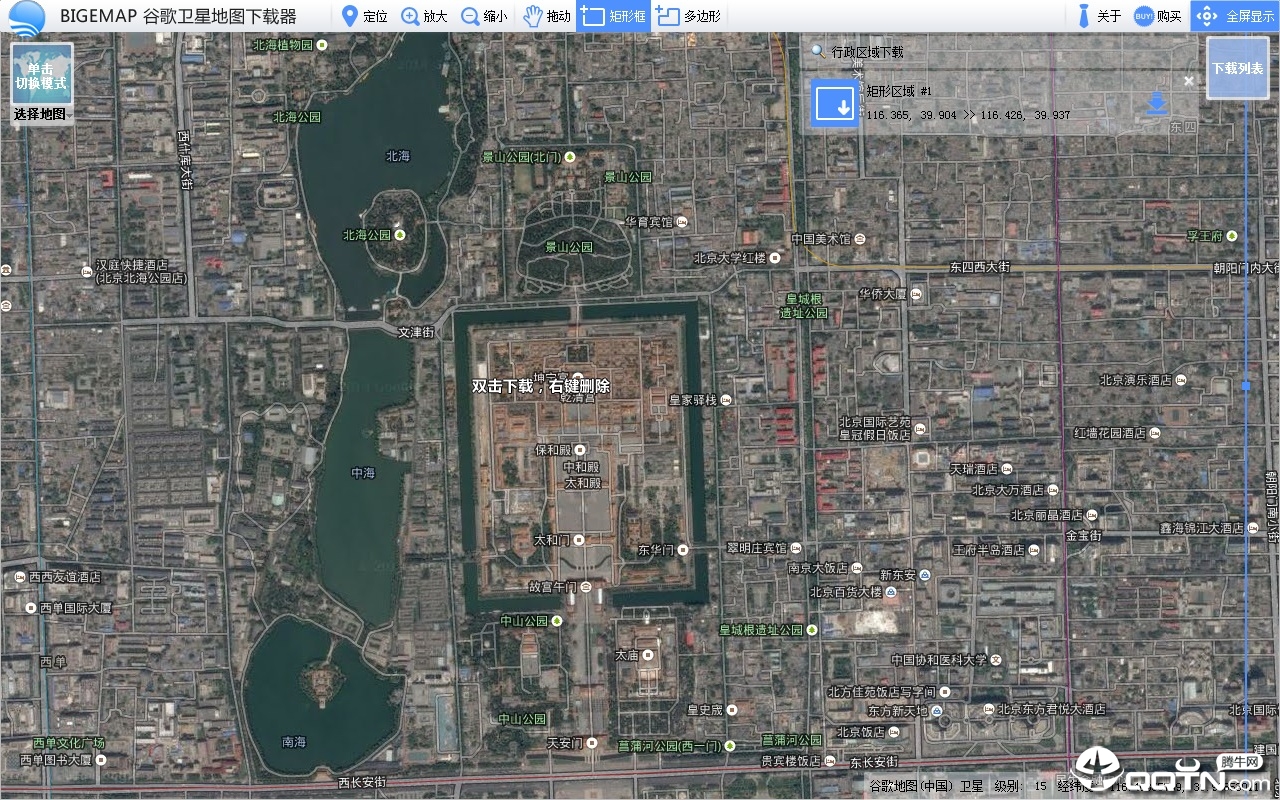Viewport: 1280px width, 800px height.
Task: Close the 矩形区域 #1 panel
Action: [1189, 80]
